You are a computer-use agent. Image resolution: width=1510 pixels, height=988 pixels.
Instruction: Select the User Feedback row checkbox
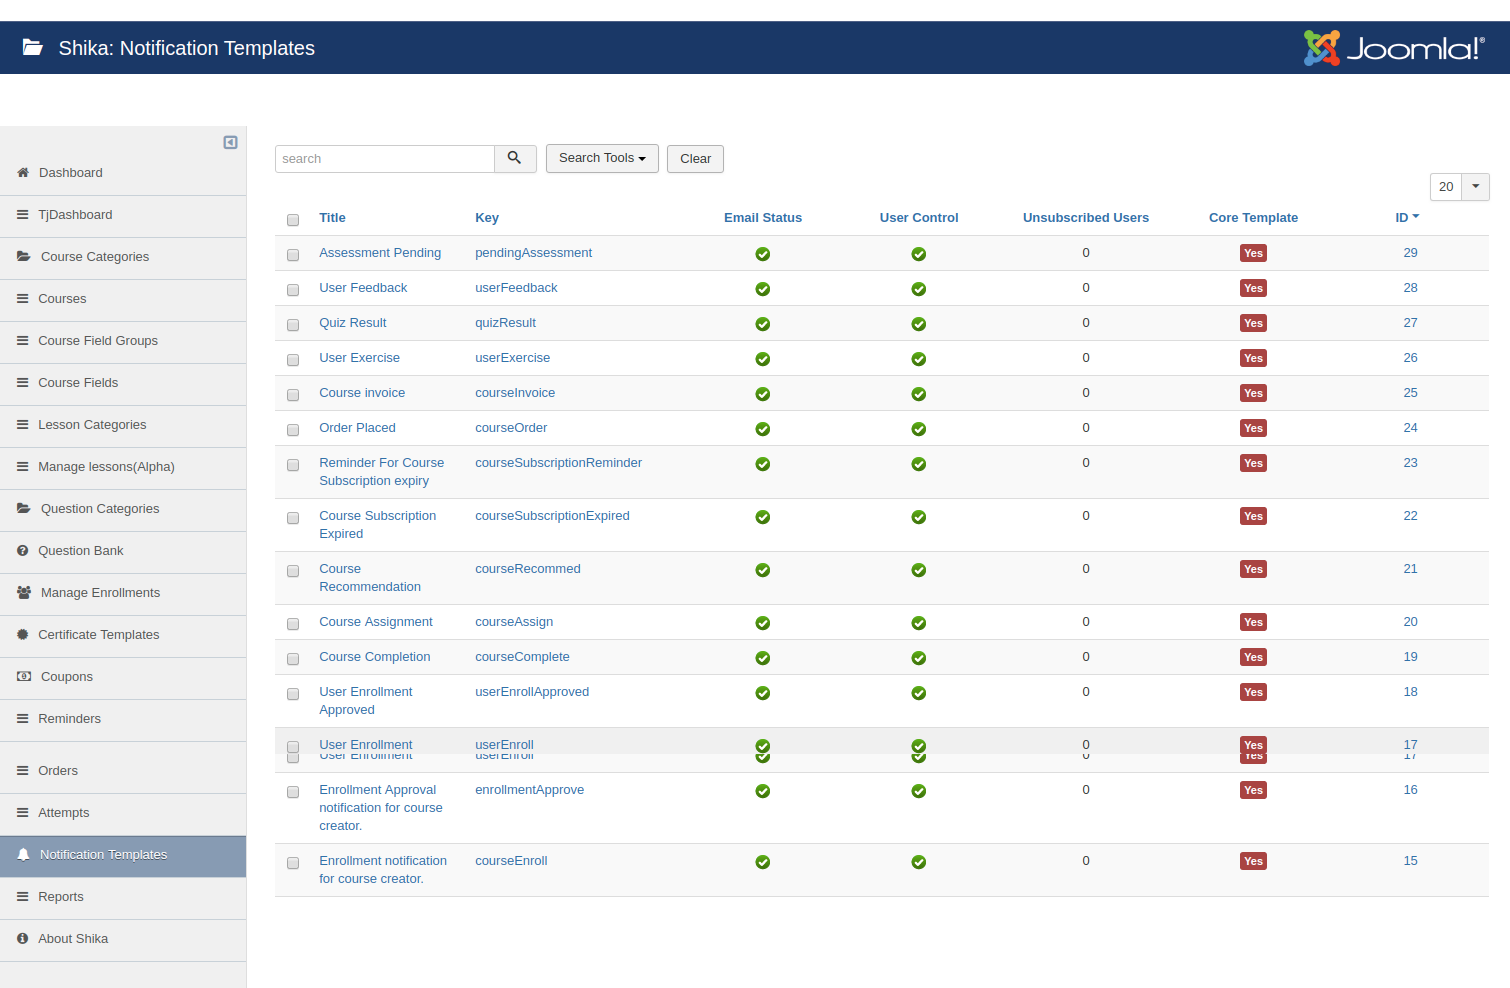click(x=293, y=290)
